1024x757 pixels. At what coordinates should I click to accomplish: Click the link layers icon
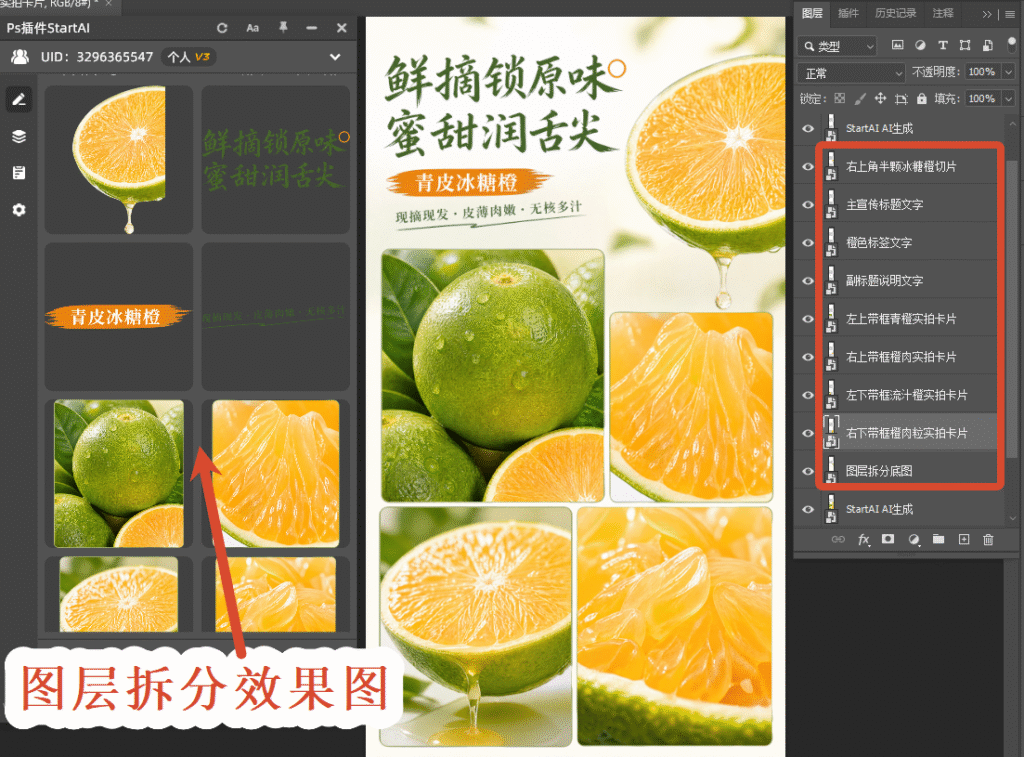pos(838,540)
